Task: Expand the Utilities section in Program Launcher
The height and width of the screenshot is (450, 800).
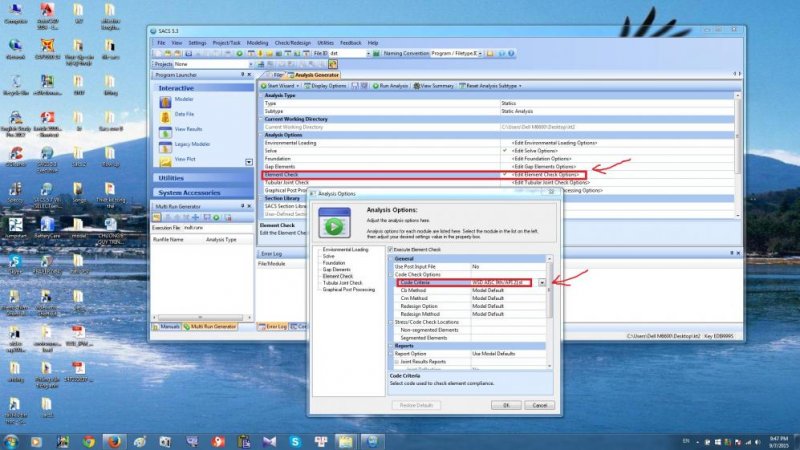Action: [203, 178]
